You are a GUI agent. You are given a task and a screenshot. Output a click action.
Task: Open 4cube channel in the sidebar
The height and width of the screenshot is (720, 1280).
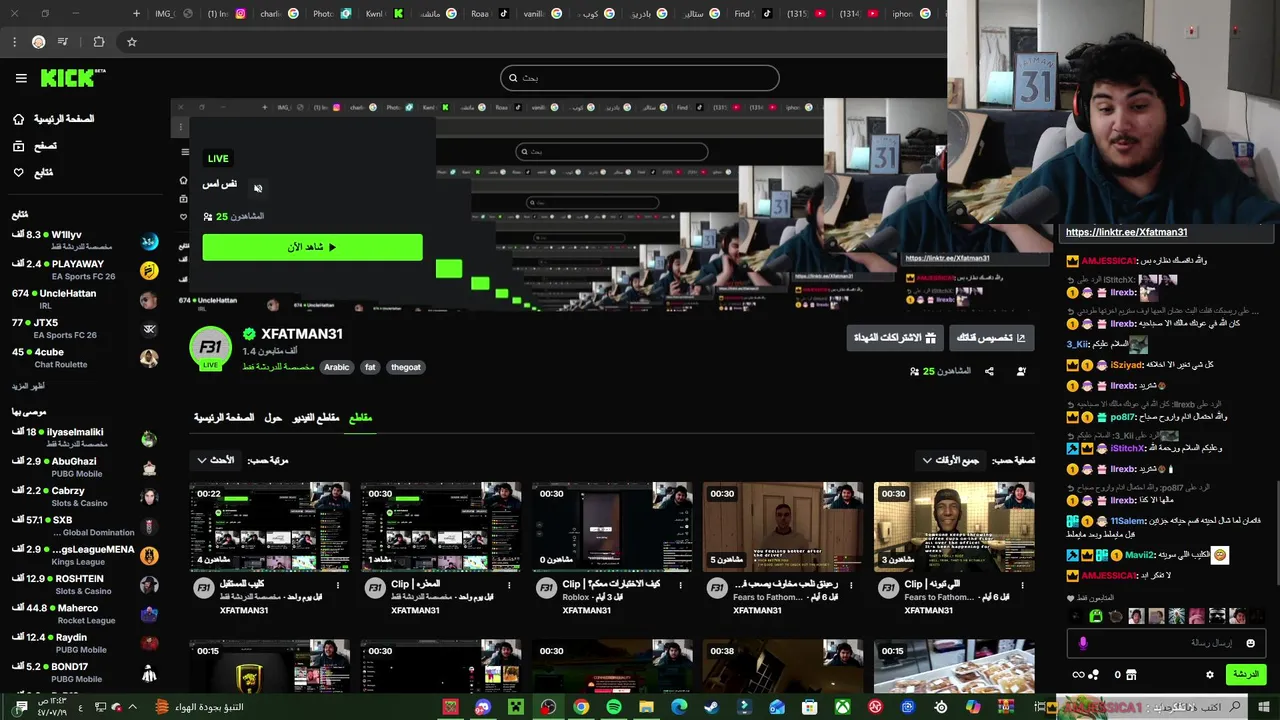click(85, 358)
